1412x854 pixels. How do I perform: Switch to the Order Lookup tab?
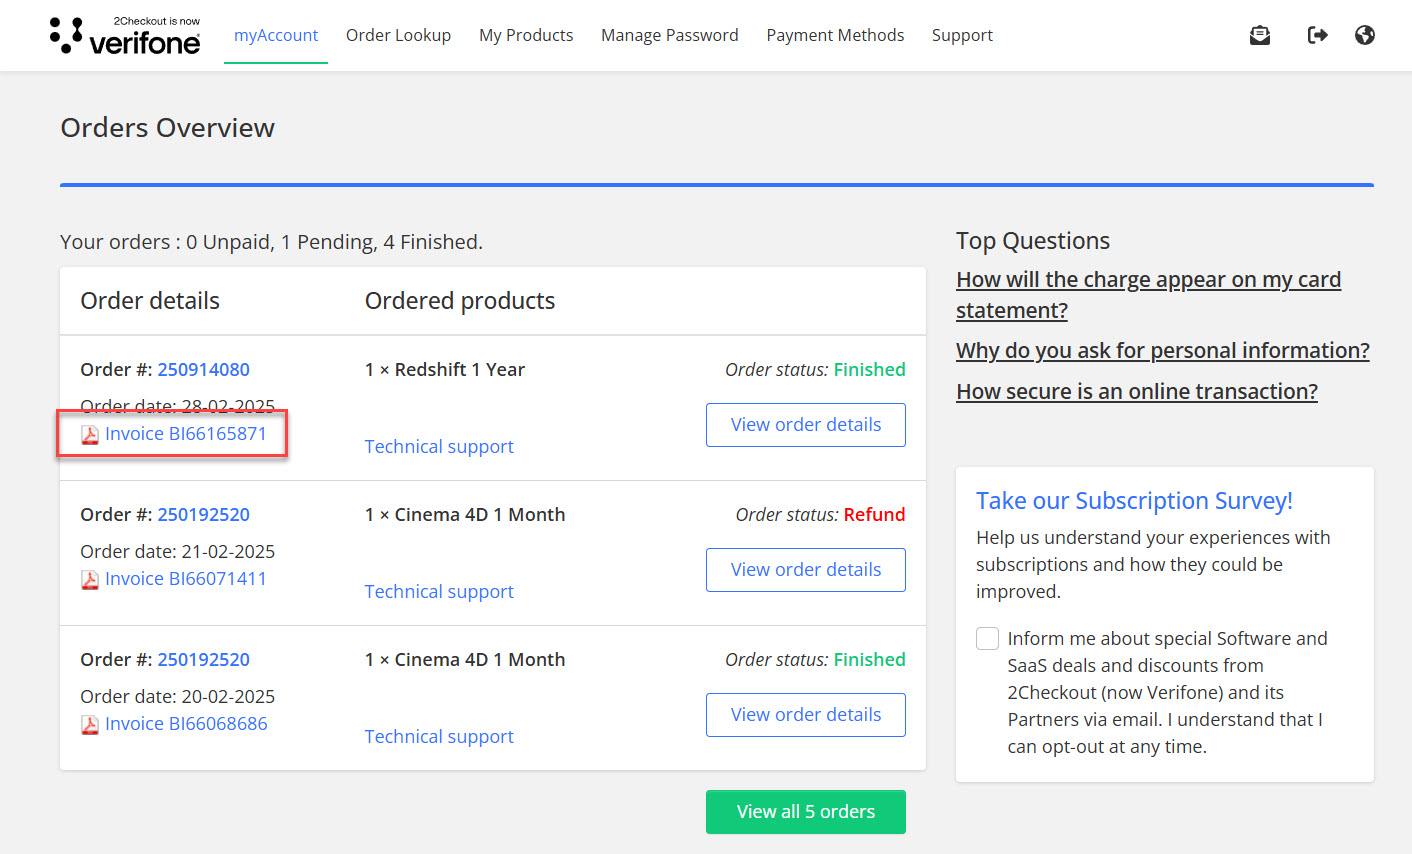tap(398, 36)
